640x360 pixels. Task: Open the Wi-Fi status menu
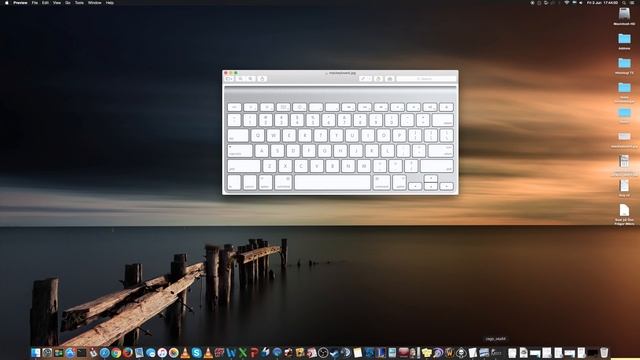(x=567, y=2)
